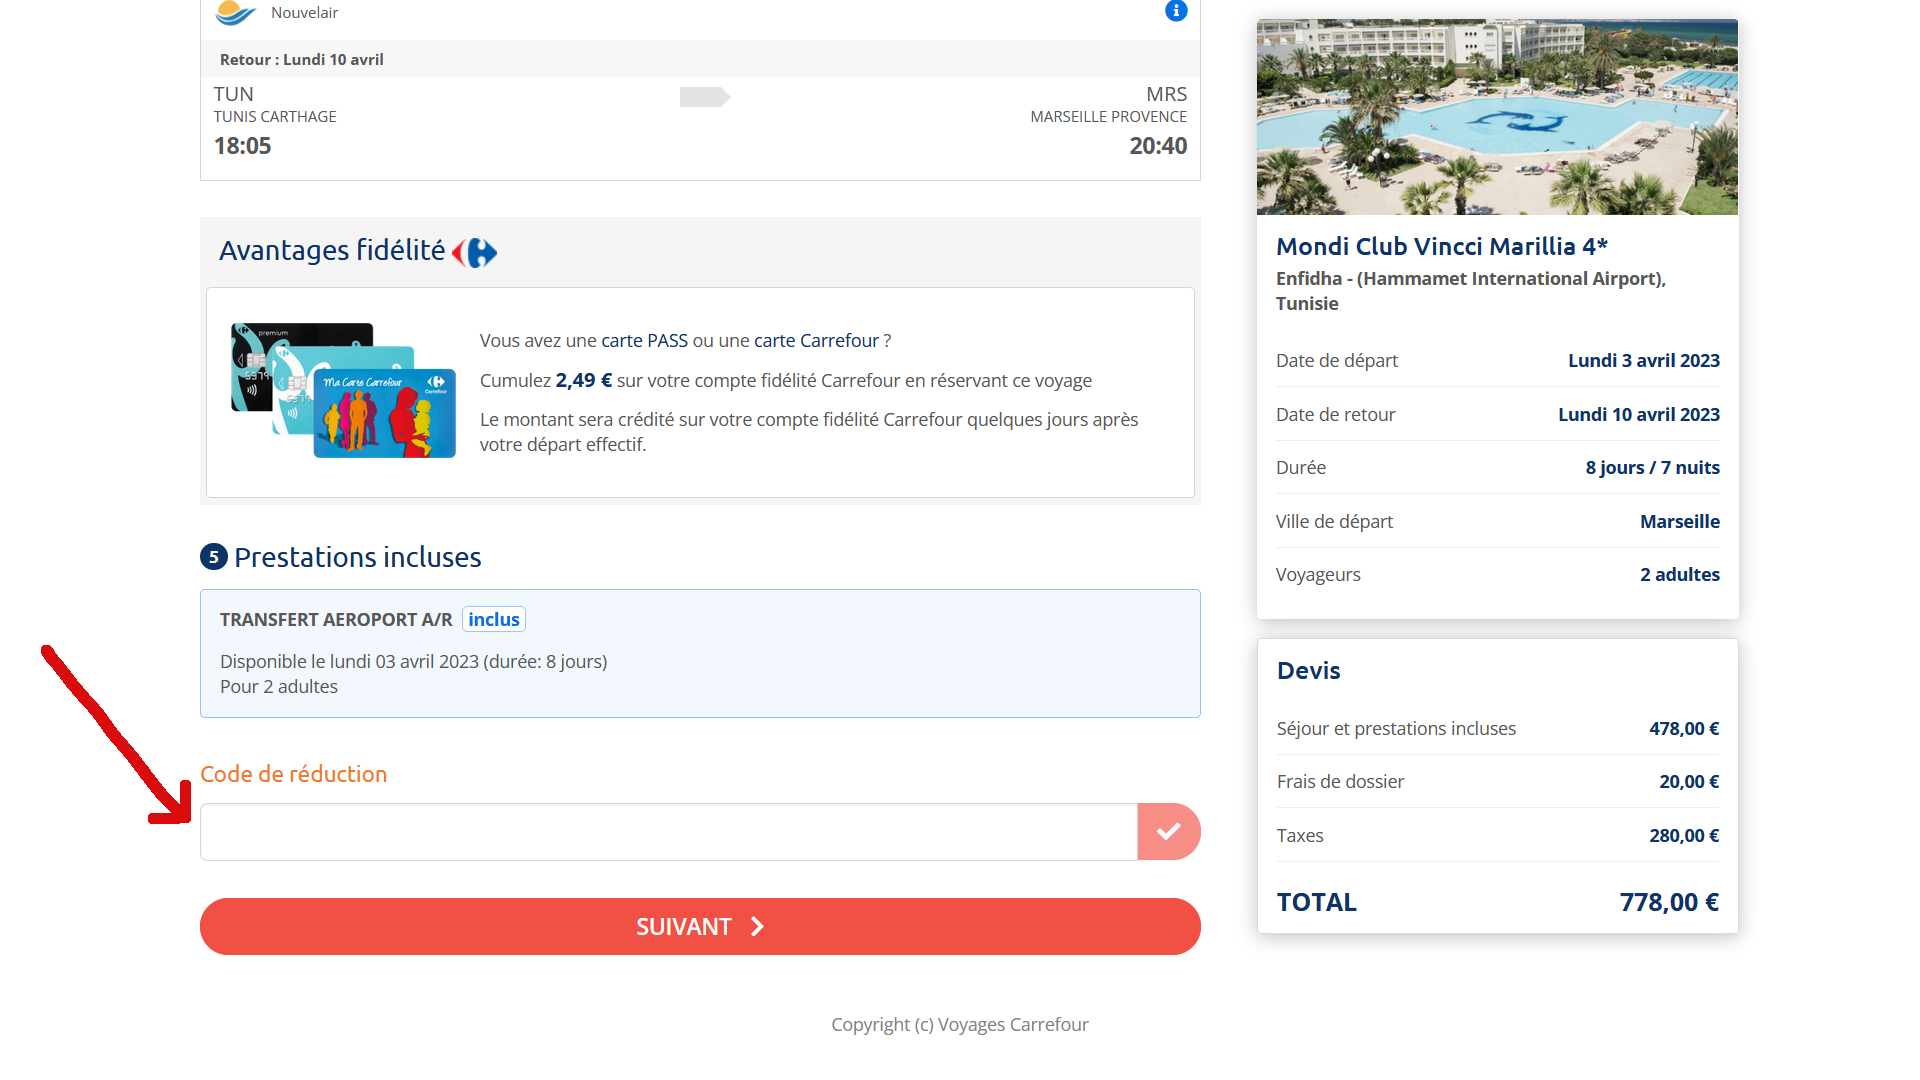The height and width of the screenshot is (1080, 1920).
Task: Click the SUIVANT button
Action: (x=700, y=926)
